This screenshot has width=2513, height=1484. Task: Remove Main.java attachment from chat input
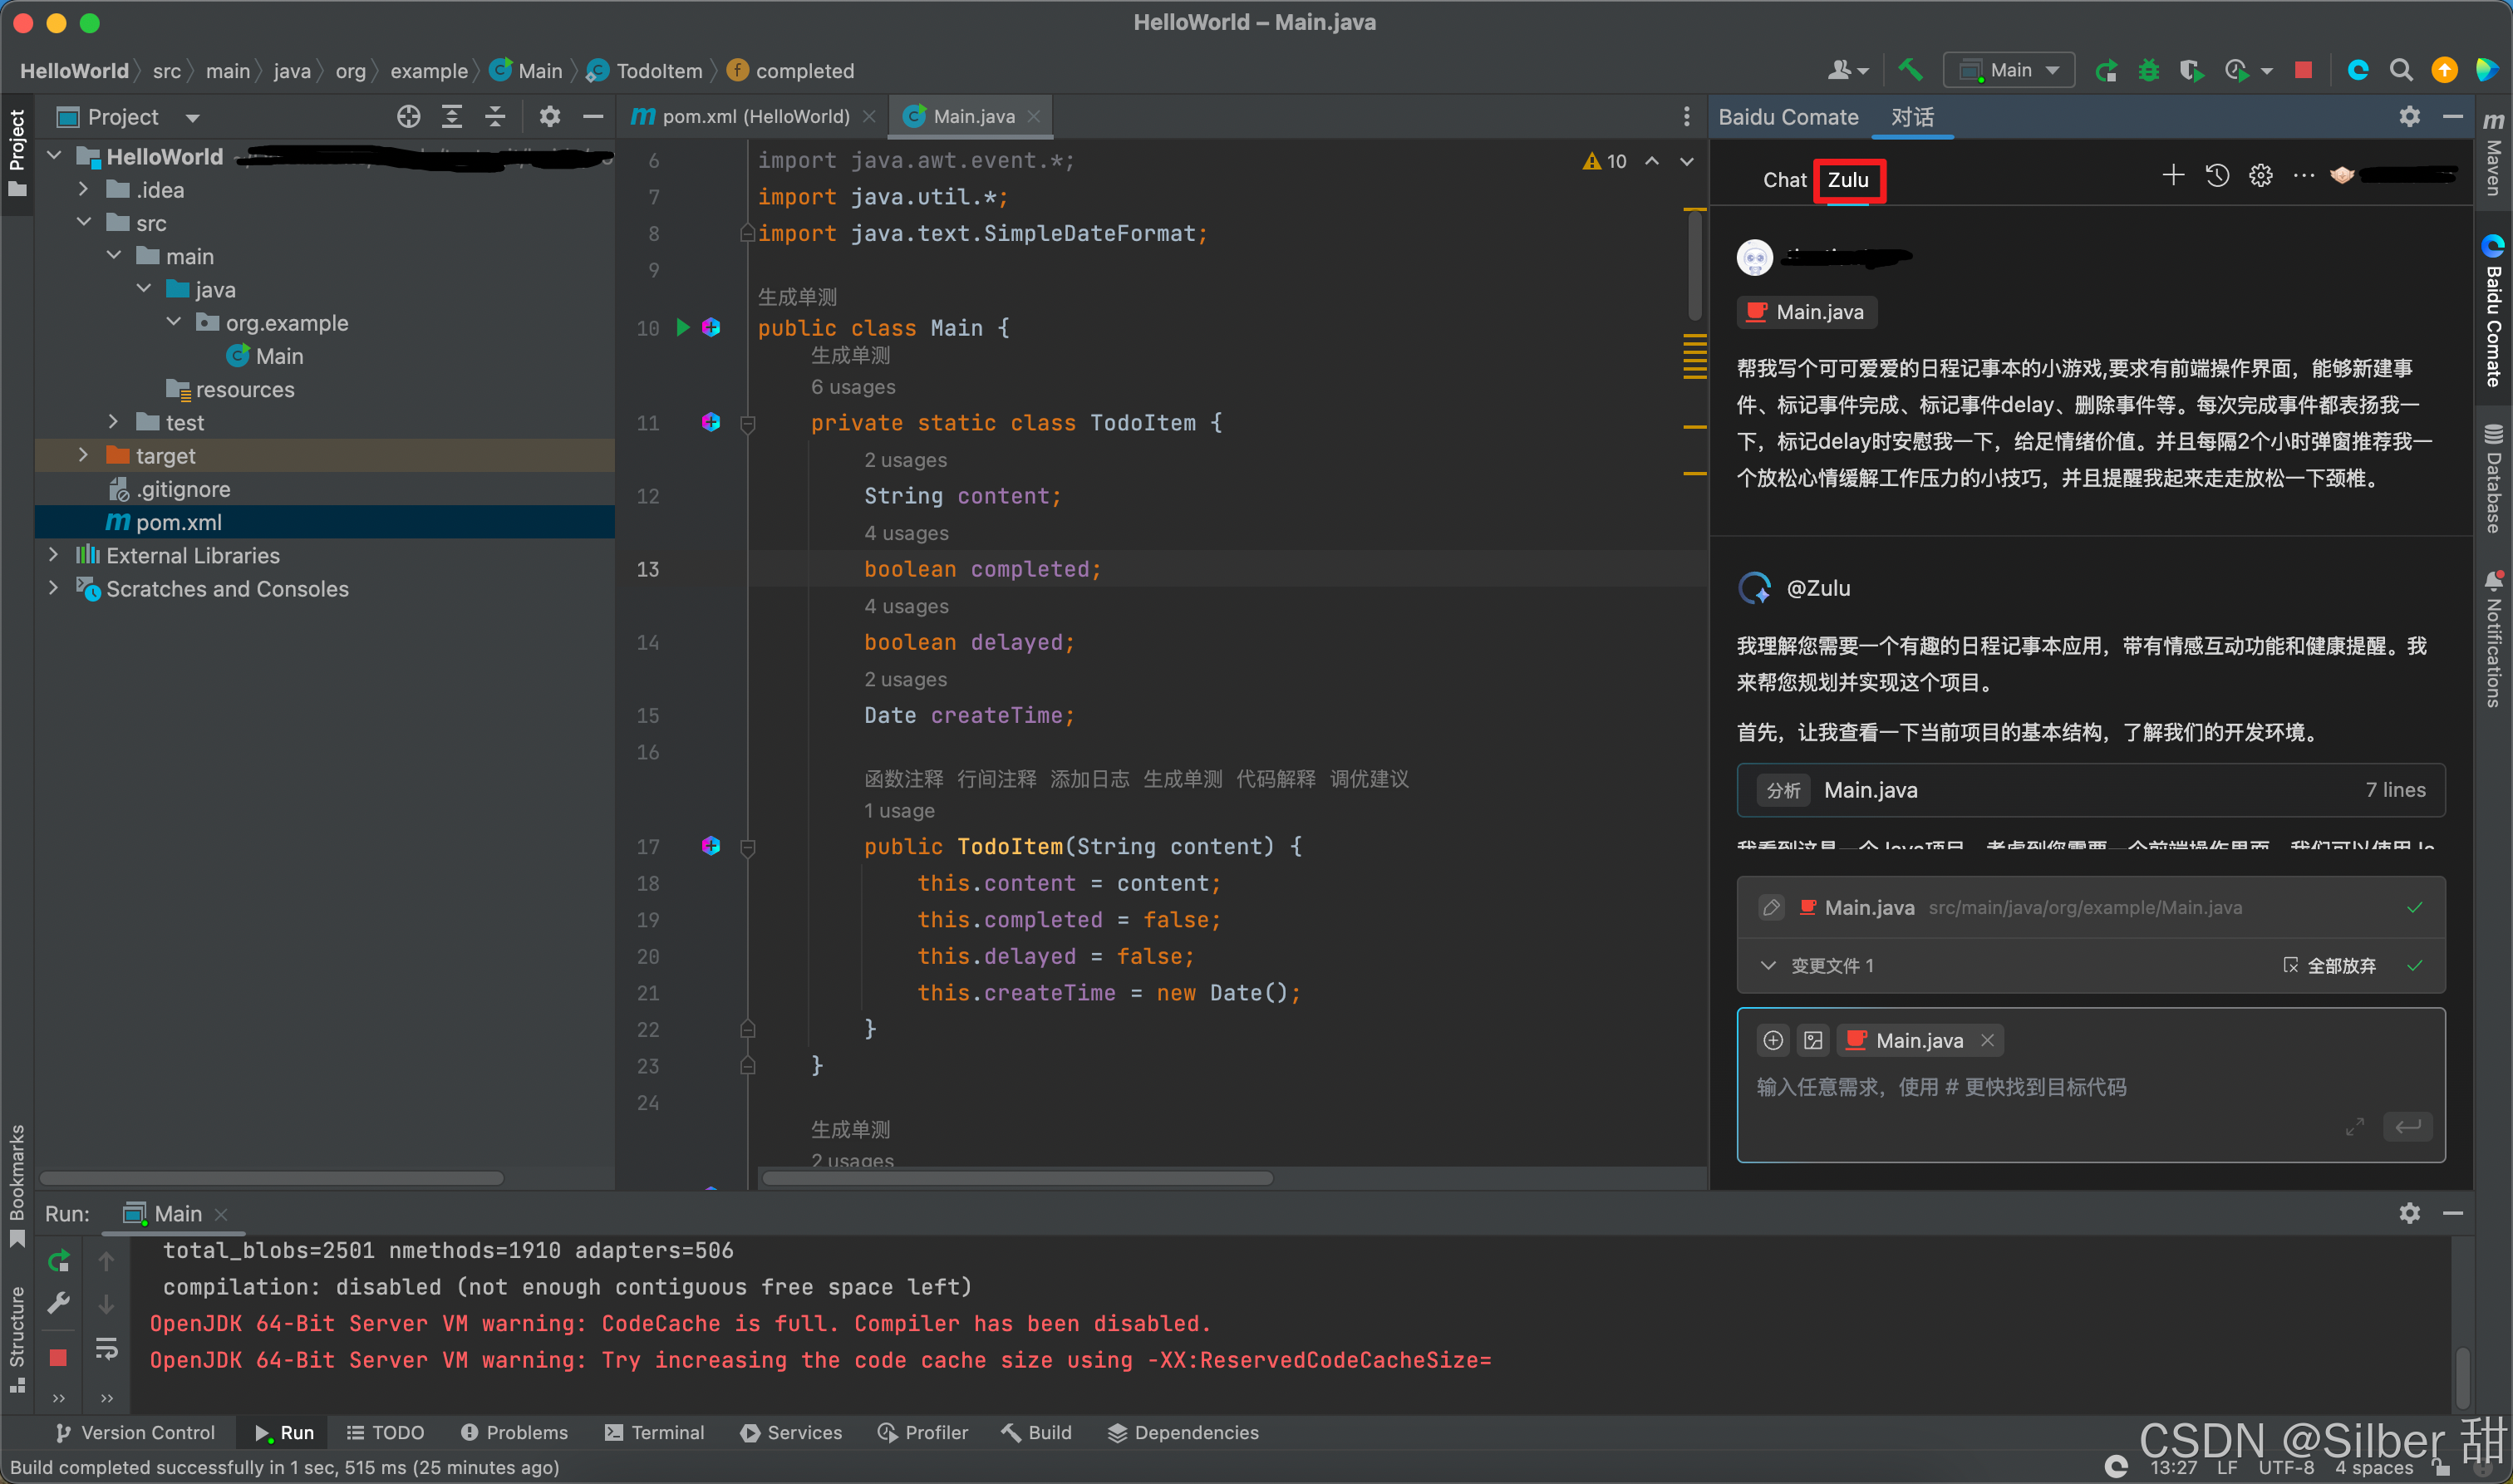[x=1988, y=1040]
